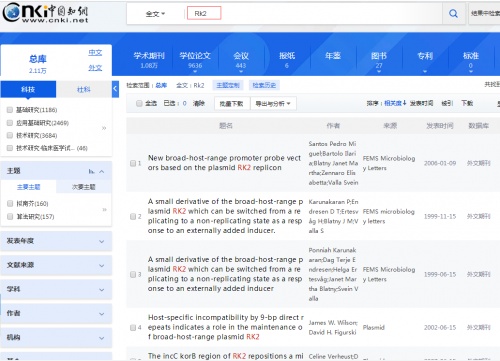Check the 基础研究(1186) filter

click(x=10, y=110)
